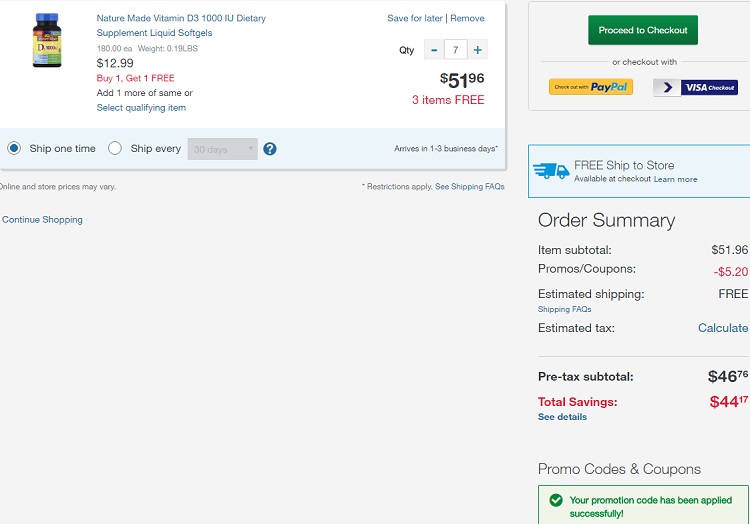Click the $12.99 unit price text
The image size is (750, 524).
tap(115, 63)
